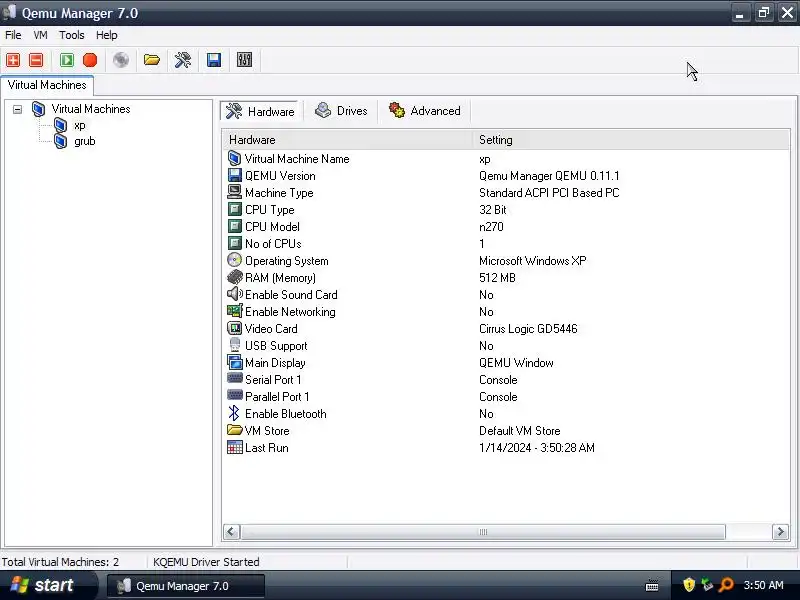Click the Serial Port 1 row
The image size is (800, 600).
[x=506, y=380]
